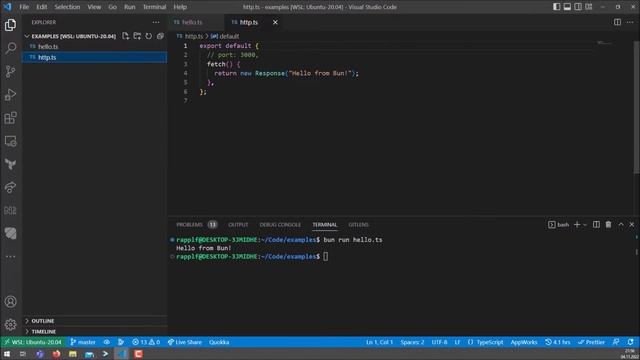Switch to the GitLens panel tab

click(x=358, y=224)
